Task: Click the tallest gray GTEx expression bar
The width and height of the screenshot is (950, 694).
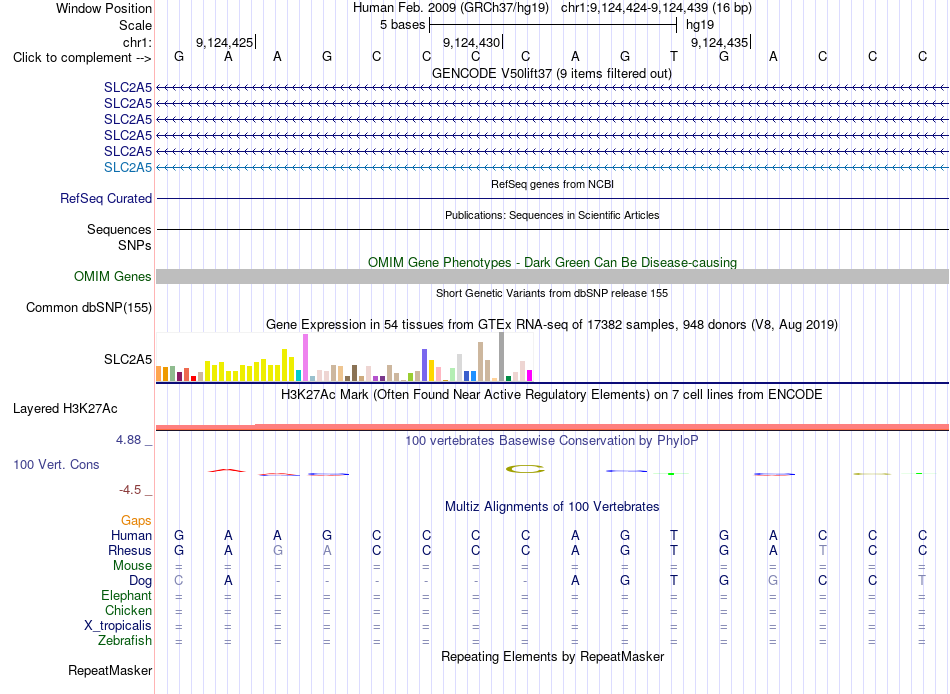Action: [x=502, y=356]
